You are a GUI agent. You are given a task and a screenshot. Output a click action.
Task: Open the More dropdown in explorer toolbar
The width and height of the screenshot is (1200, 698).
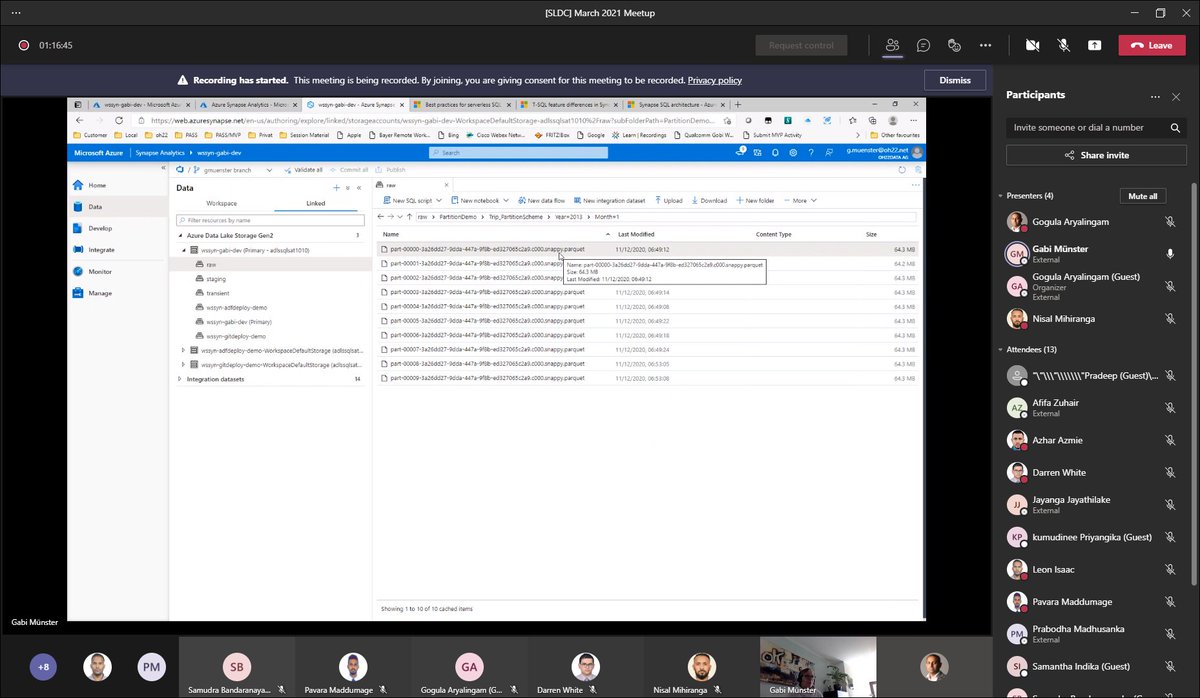(799, 200)
